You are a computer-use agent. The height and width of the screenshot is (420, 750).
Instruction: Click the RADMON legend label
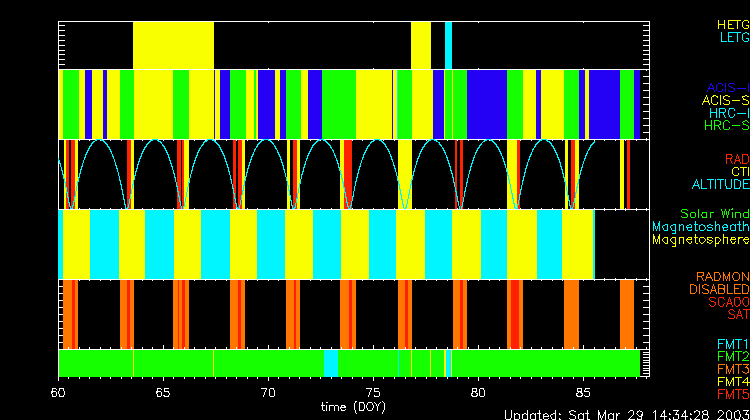point(723,277)
